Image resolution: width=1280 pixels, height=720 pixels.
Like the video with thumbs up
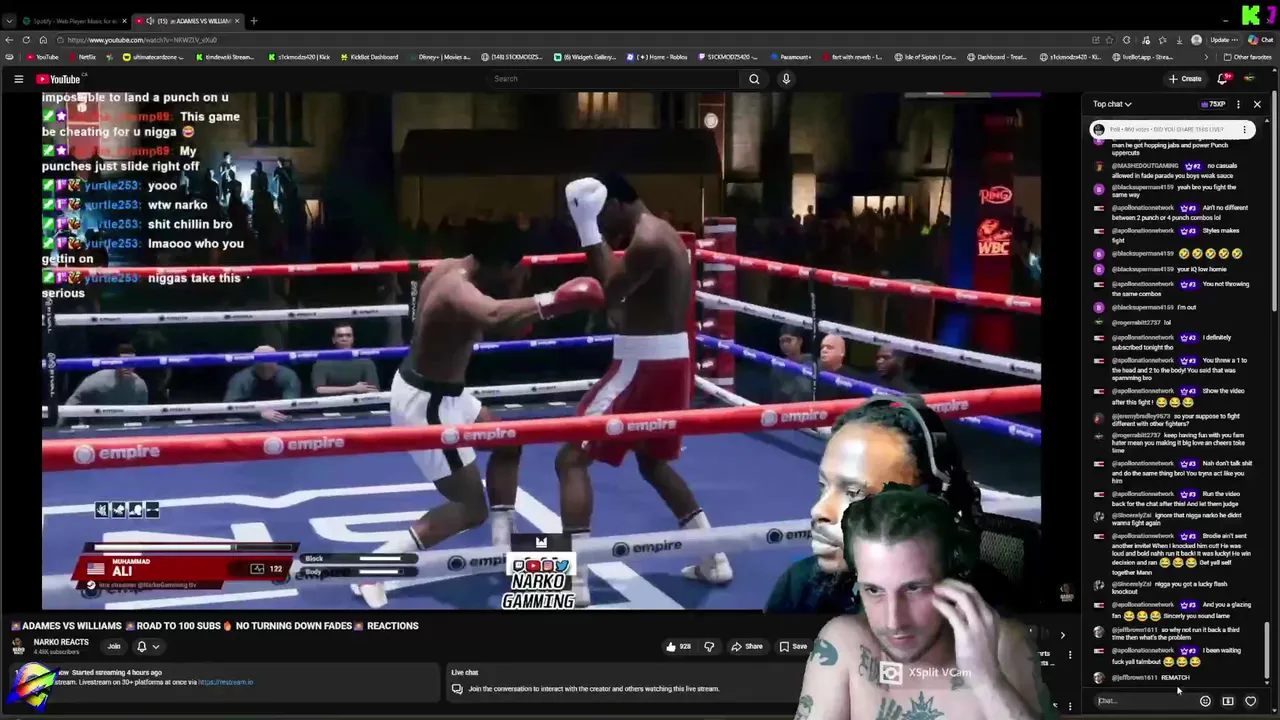pos(679,647)
